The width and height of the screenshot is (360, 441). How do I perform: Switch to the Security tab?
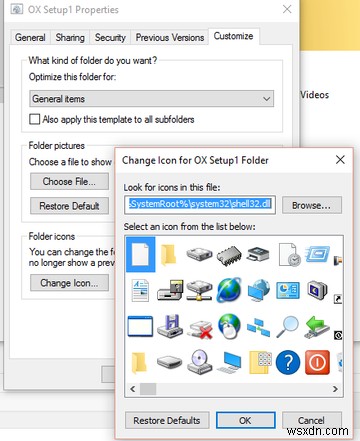[110, 37]
